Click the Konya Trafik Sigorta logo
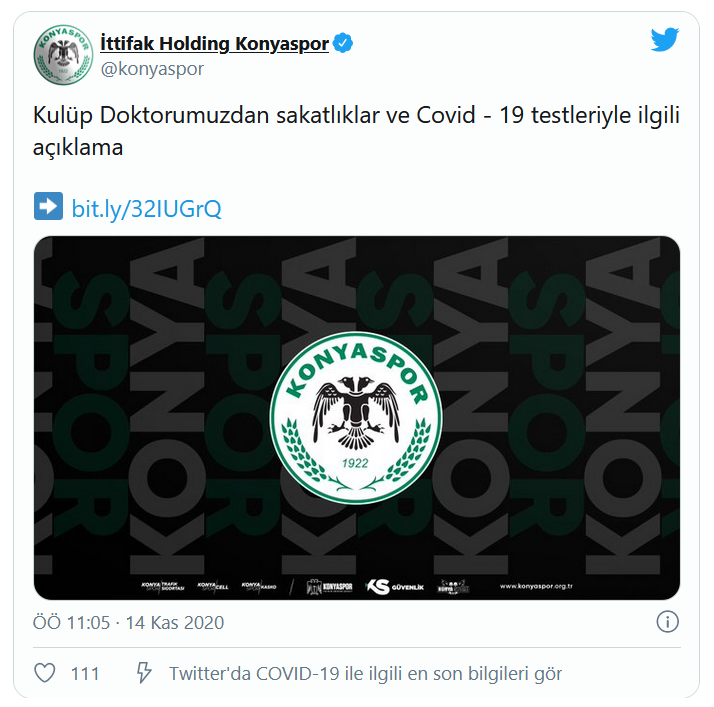 pos(163,586)
